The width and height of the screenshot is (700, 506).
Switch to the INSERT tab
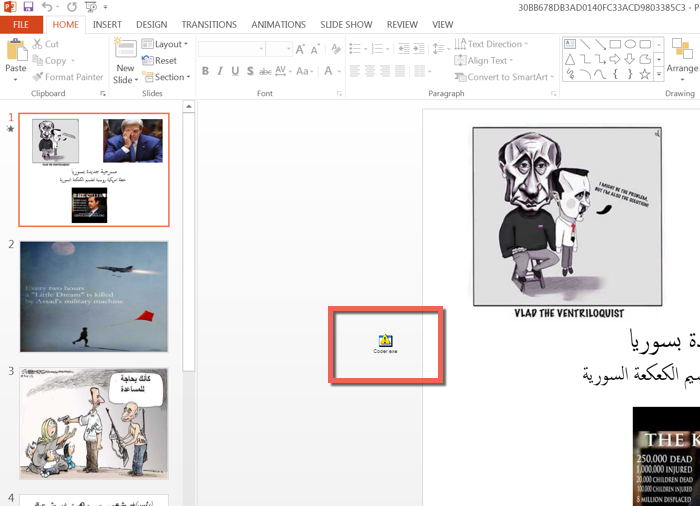pyautogui.click(x=107, y=25)
